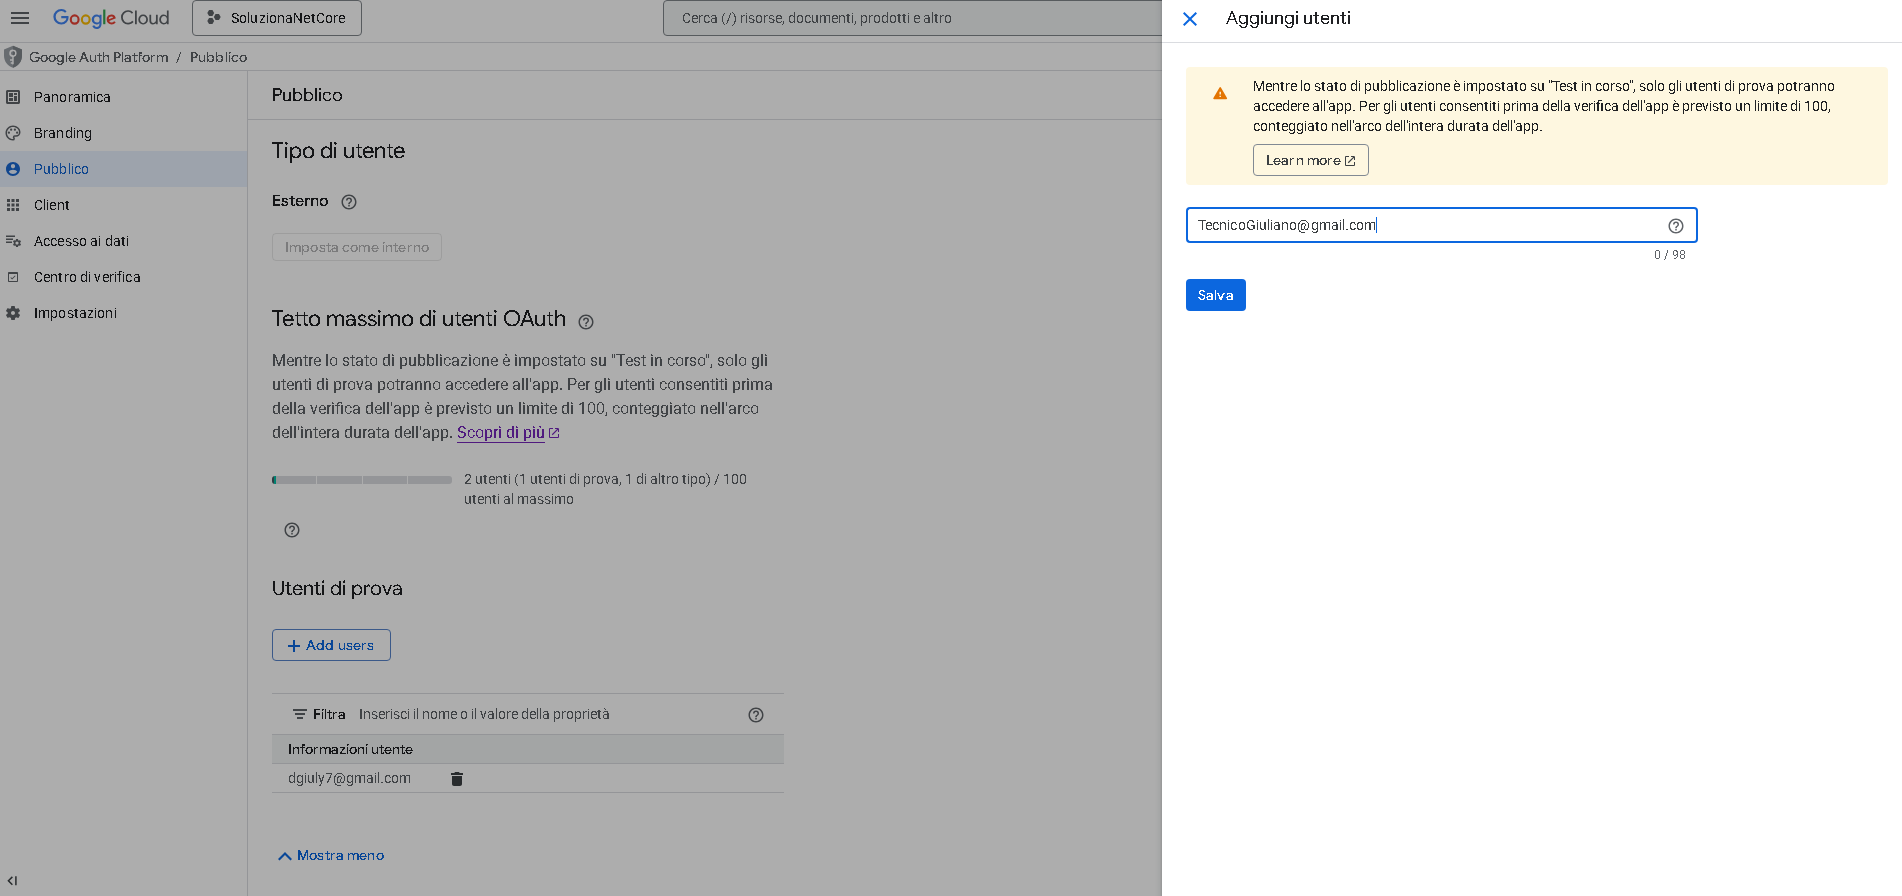Viewport: 1902px width, 896px height.
Task: Click help icon in Filtra row
Action: (756, 715)
